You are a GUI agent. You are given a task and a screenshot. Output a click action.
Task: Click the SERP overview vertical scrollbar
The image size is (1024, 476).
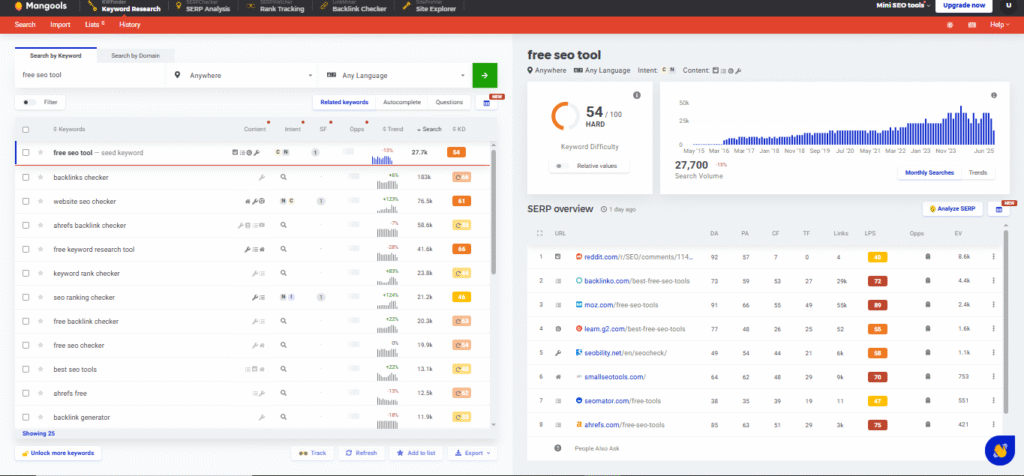pos(1006,320)
